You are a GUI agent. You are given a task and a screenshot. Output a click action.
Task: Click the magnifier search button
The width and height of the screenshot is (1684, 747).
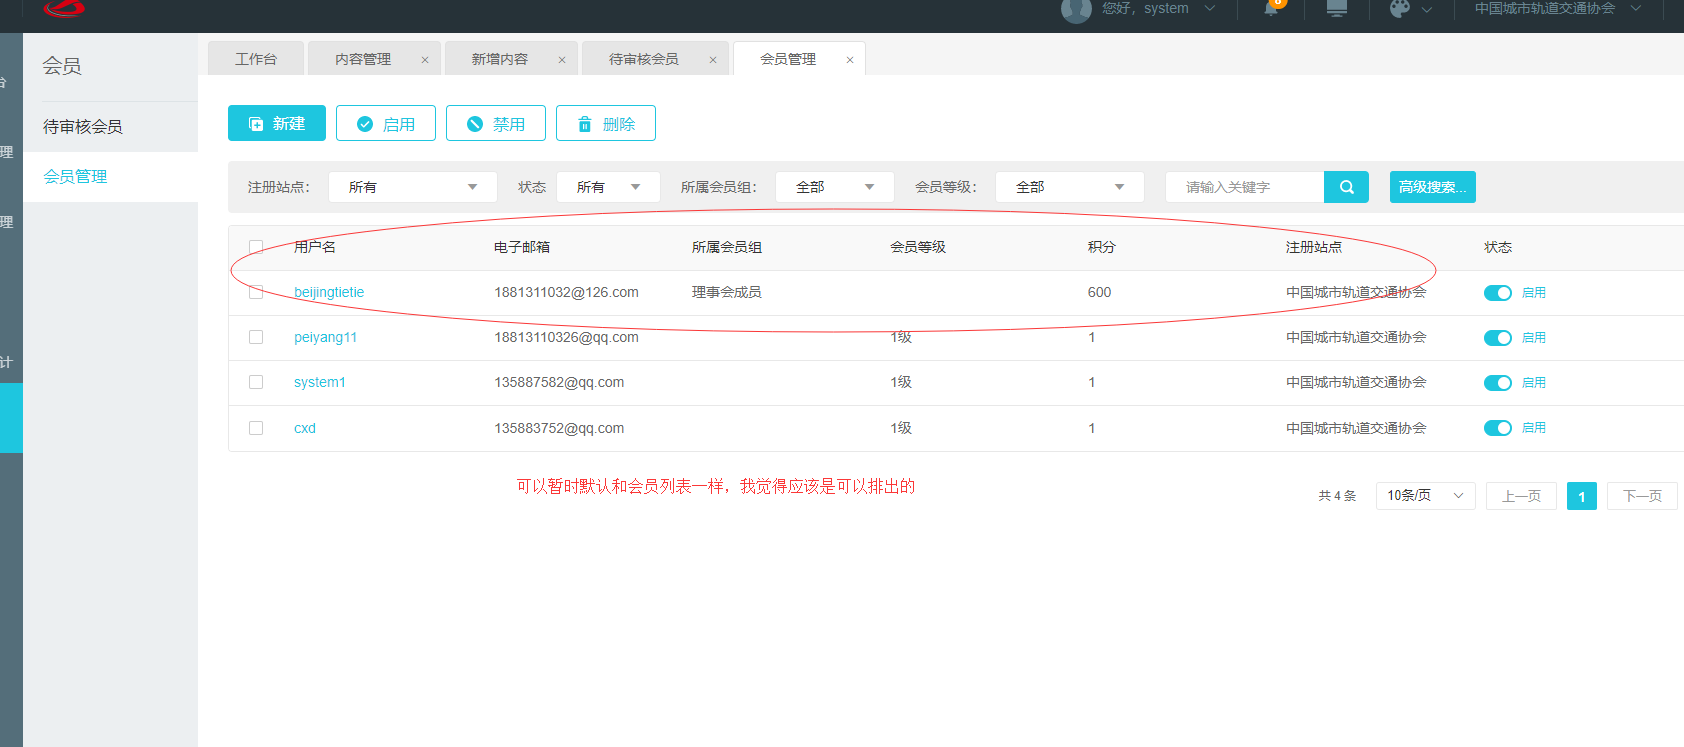(x=1346, y=187)
